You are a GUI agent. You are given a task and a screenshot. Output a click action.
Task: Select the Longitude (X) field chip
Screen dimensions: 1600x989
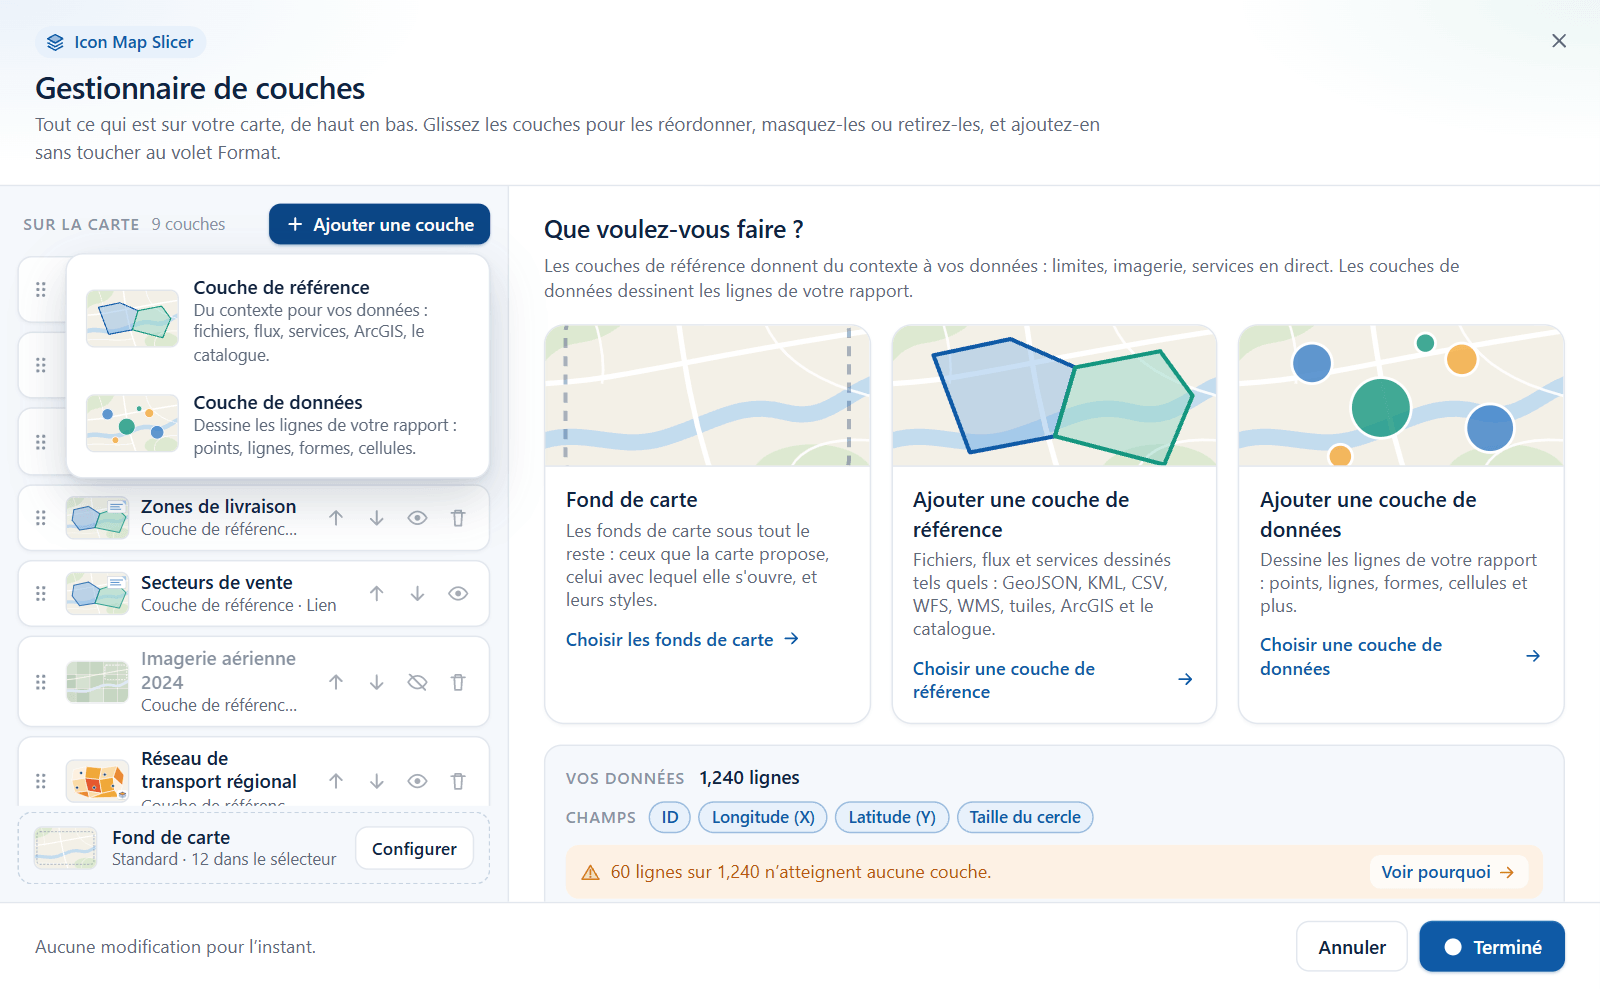point(763,817)
